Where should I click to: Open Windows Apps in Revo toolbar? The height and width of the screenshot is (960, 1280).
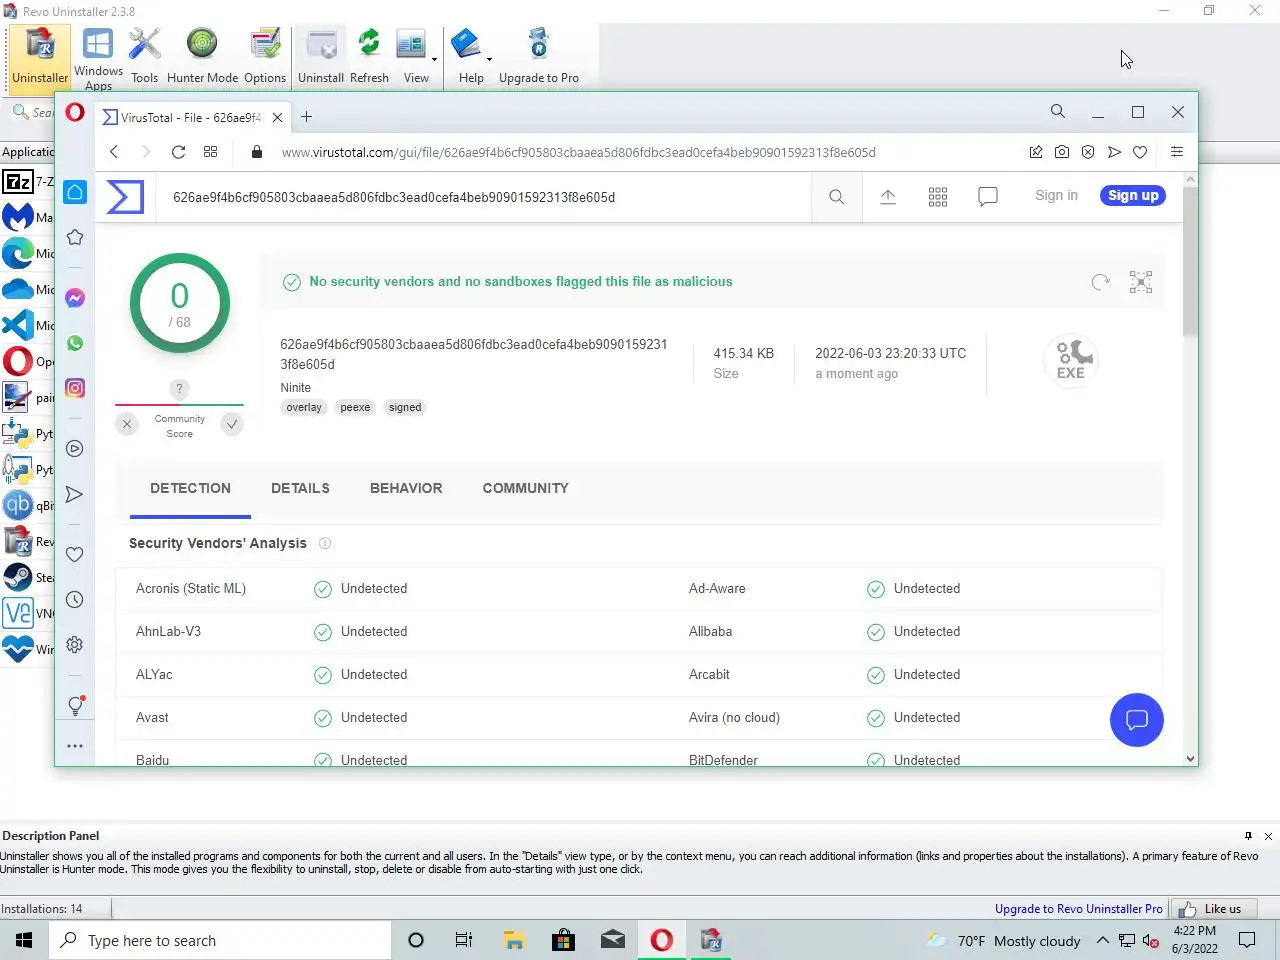coord(98,58)
